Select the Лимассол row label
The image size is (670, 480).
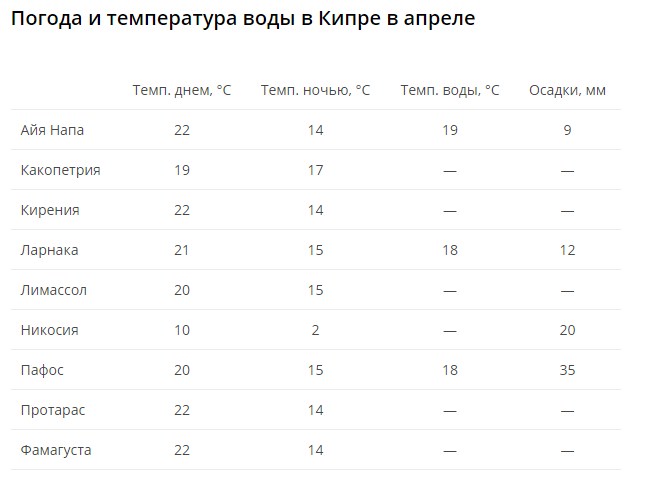point(54,290)
